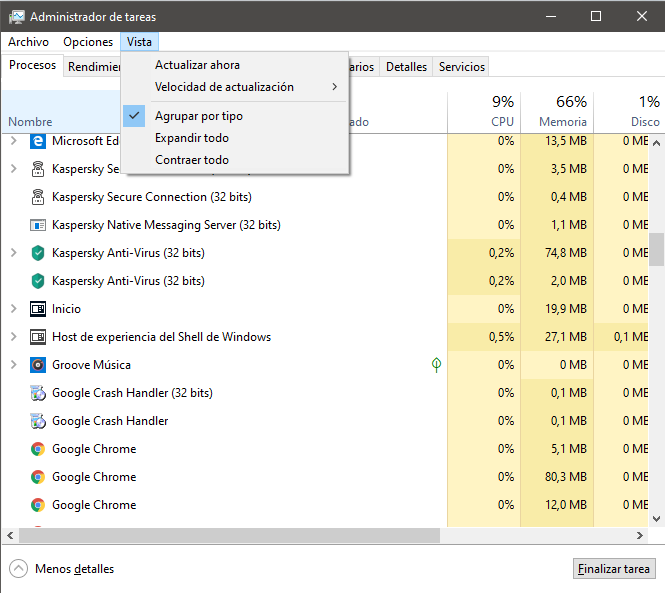Image resolution: width=665 pixels, height=593 pixels.
Task: Select Actualizar ahora from the menu
Action: point(197,65)
